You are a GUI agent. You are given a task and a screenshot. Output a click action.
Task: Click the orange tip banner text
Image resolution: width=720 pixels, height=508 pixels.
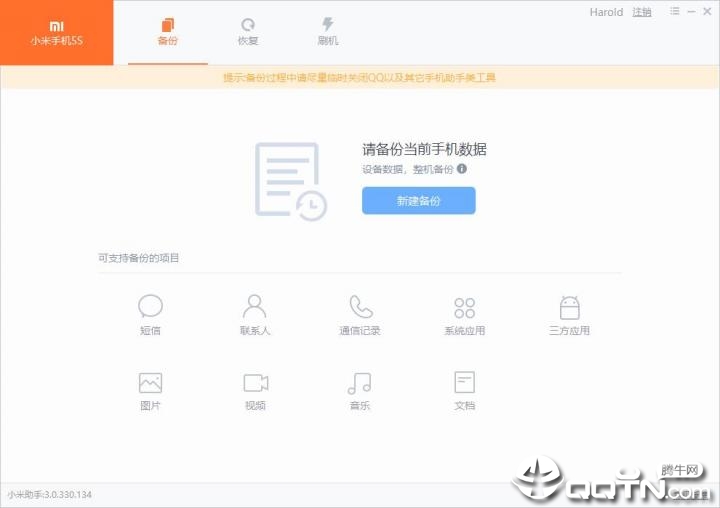[360, 77]
